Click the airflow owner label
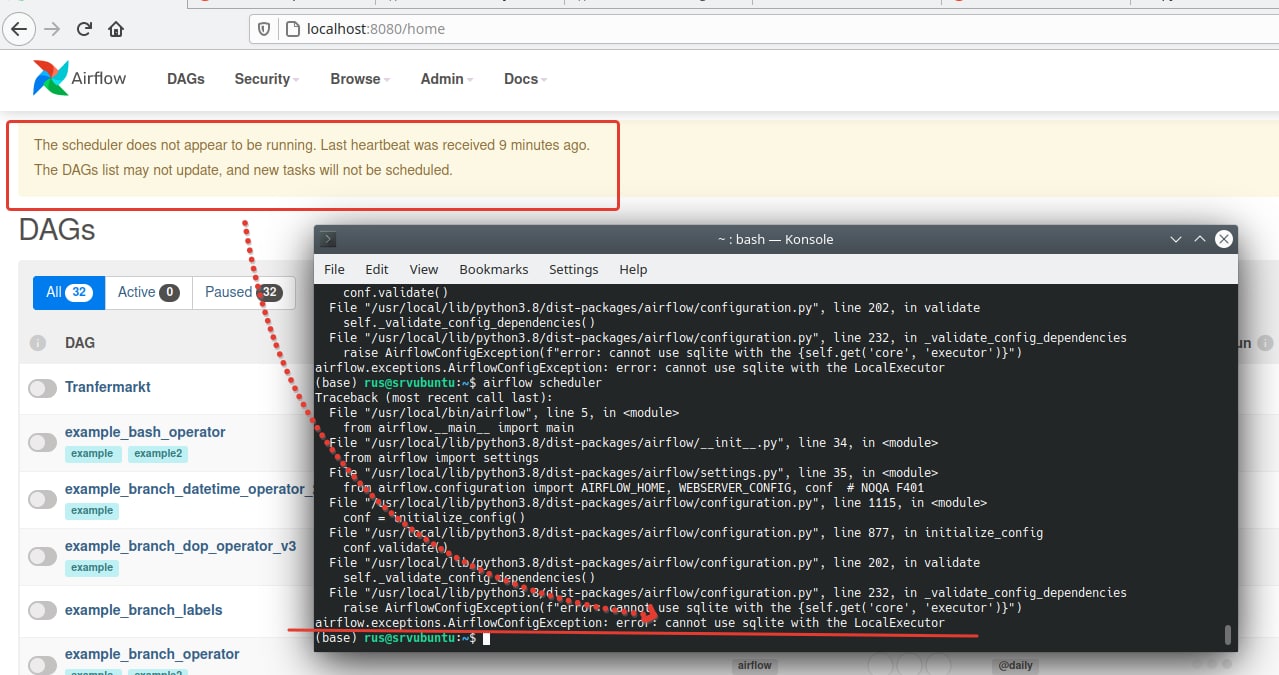The height and width of the screenshot is (675, 1279). click(x=755, y=665)
